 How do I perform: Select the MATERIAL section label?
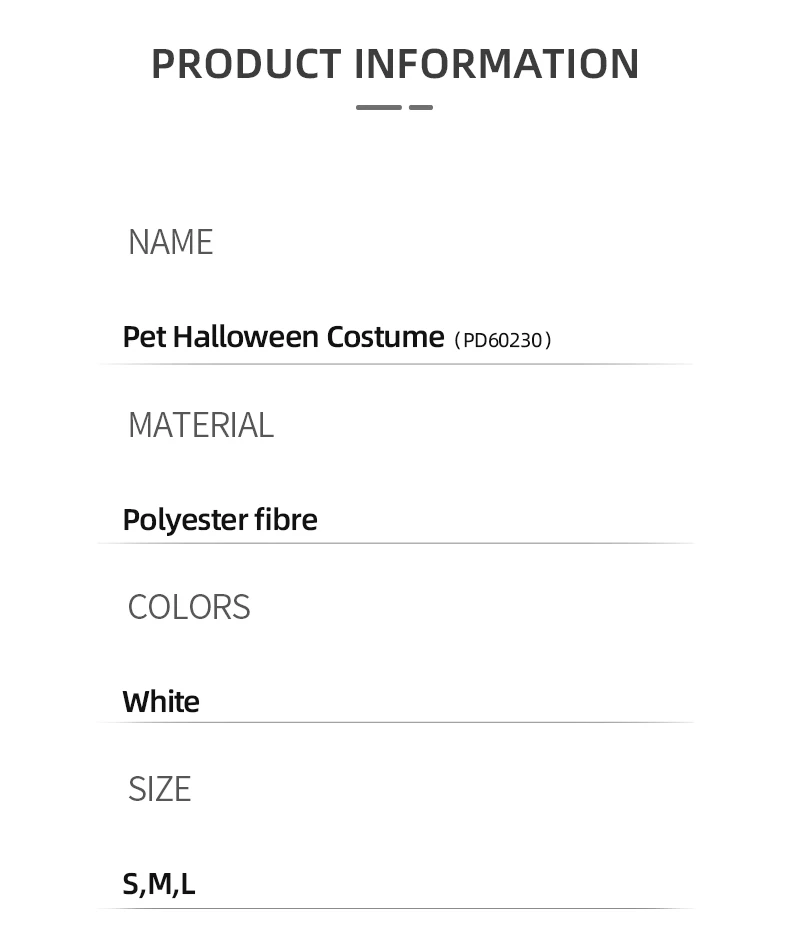point(200,425)
